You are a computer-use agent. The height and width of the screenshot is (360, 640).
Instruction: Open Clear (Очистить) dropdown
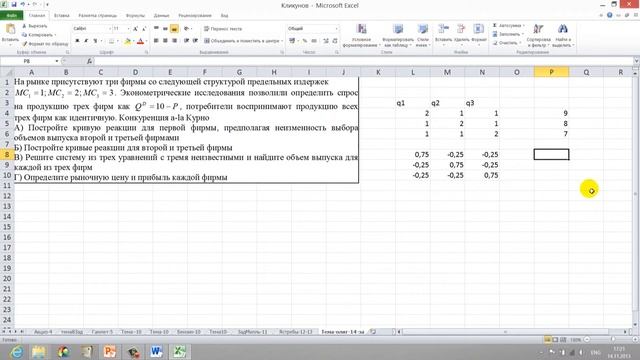[507, 43]
